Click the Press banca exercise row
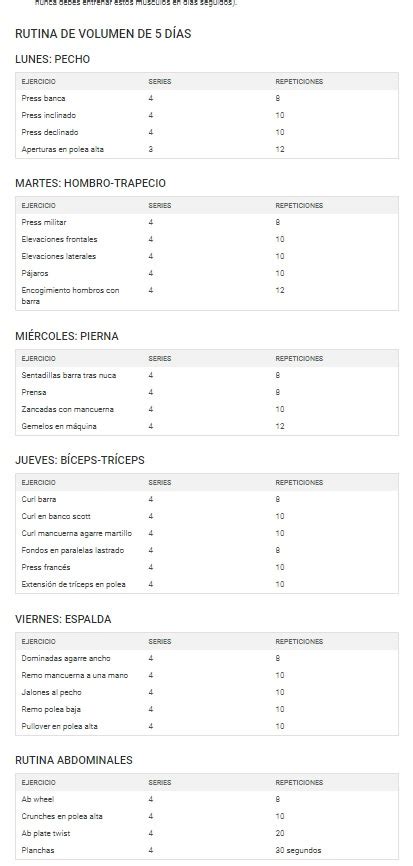The width and height of the screenshot is (413, 866). click(206, 98)
